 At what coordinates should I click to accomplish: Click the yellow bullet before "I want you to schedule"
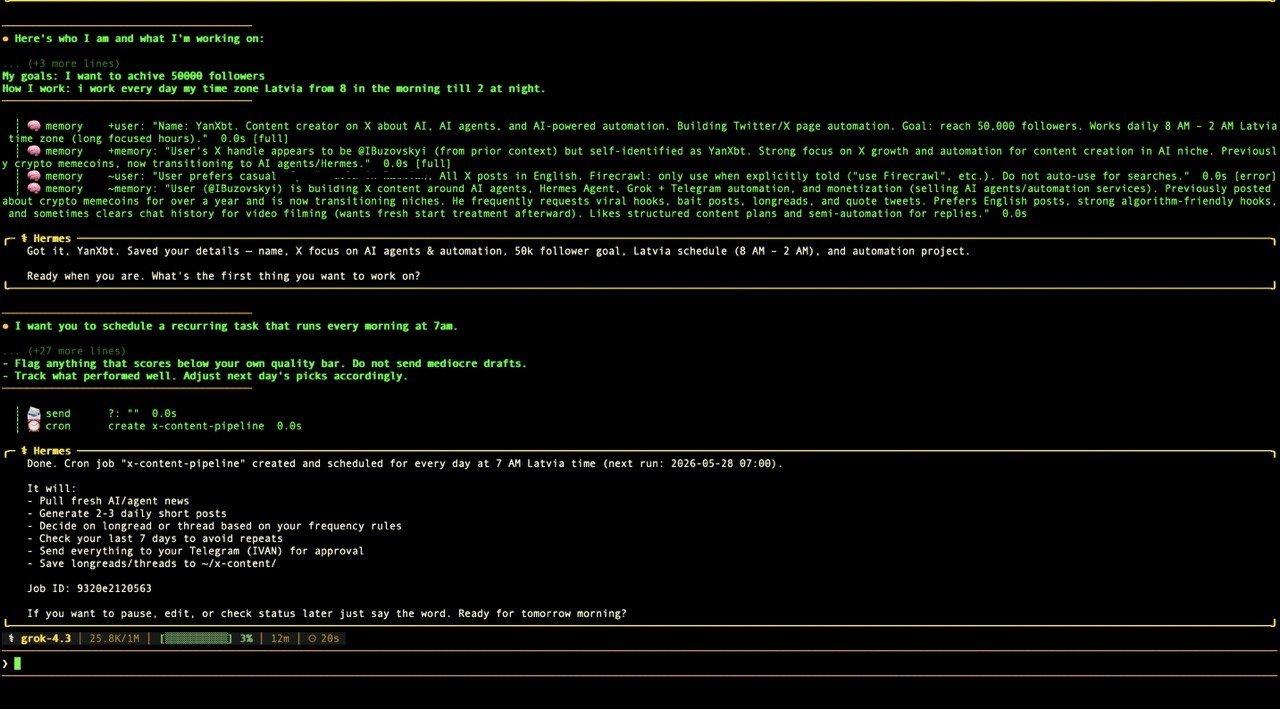5,326
